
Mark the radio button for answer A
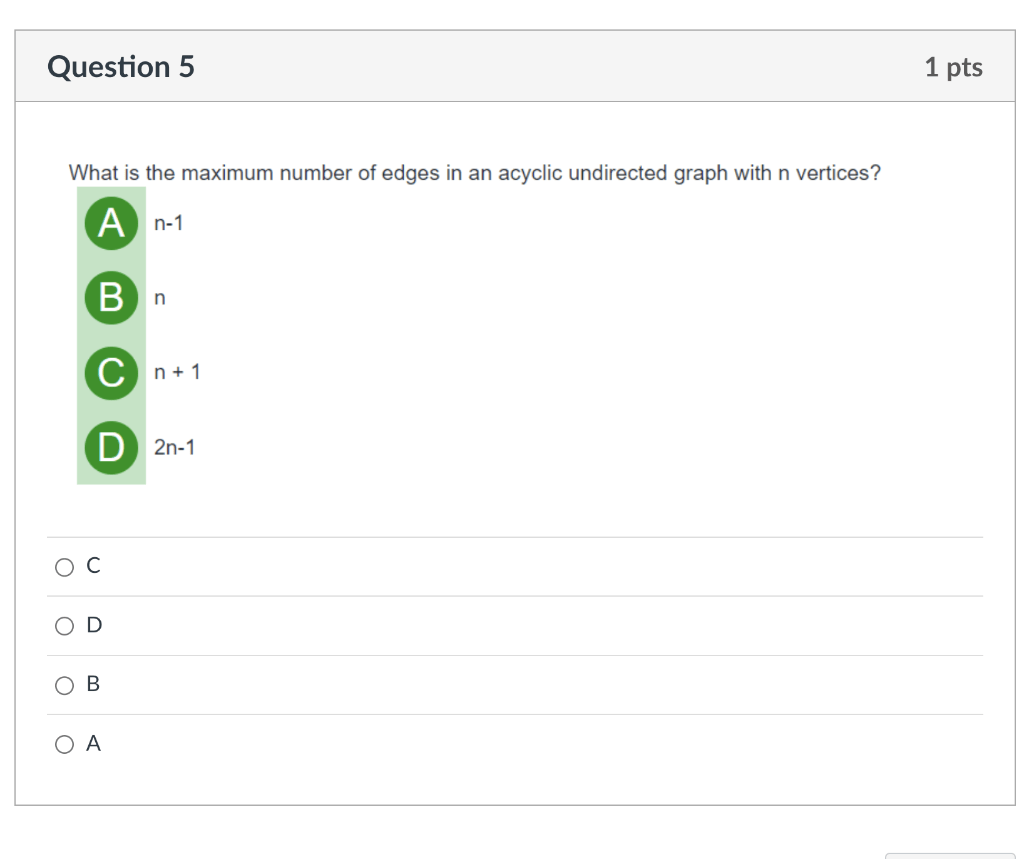coord(65,744)
